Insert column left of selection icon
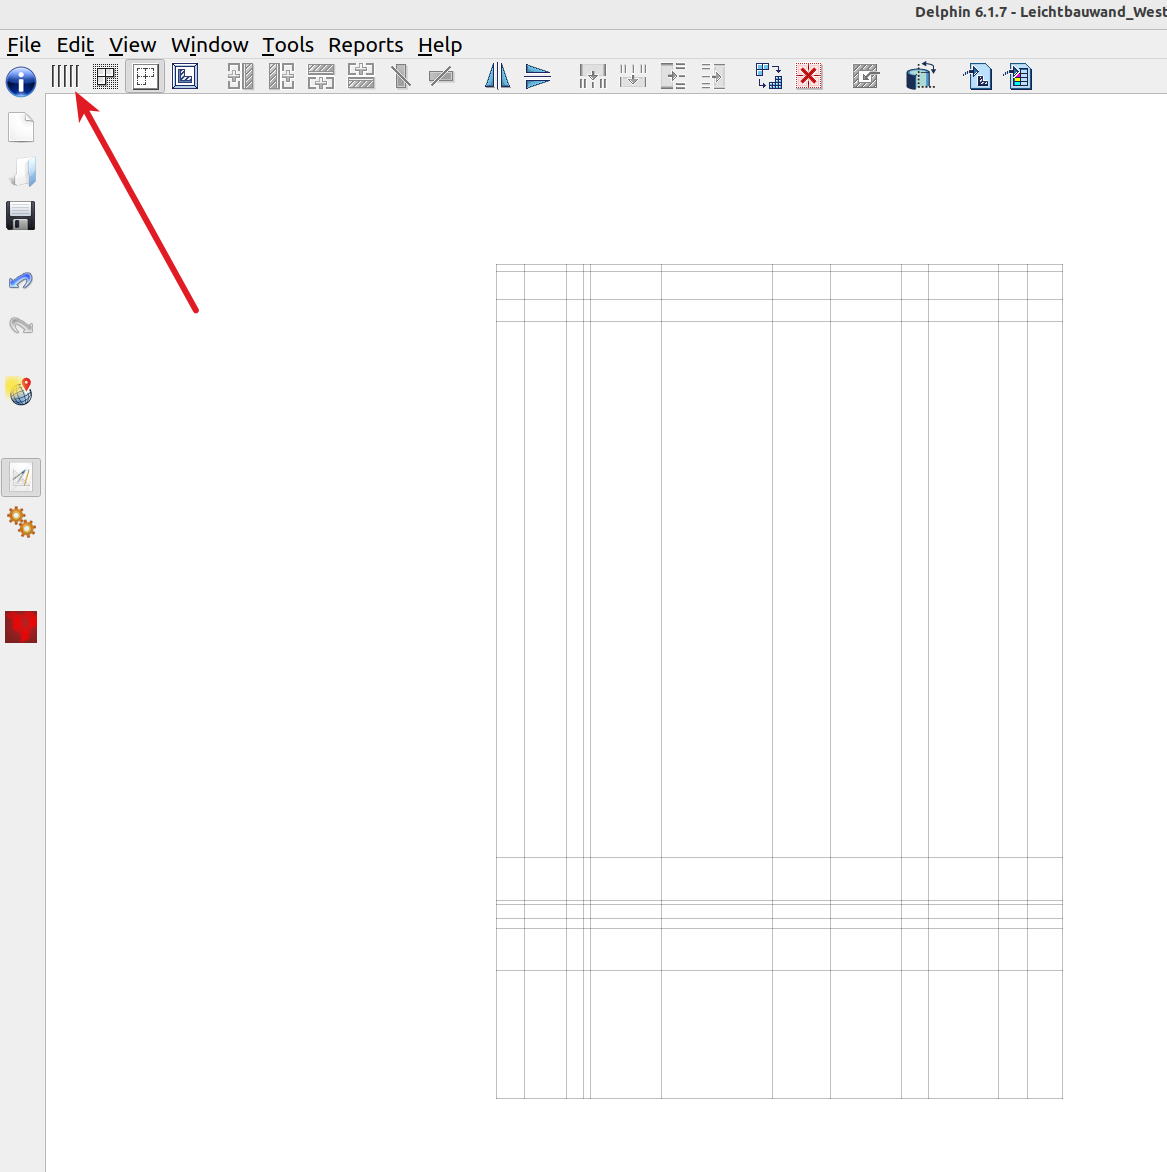This screenshot has width=1167, height=1172. pyautogui.click(x=241, y=76)
